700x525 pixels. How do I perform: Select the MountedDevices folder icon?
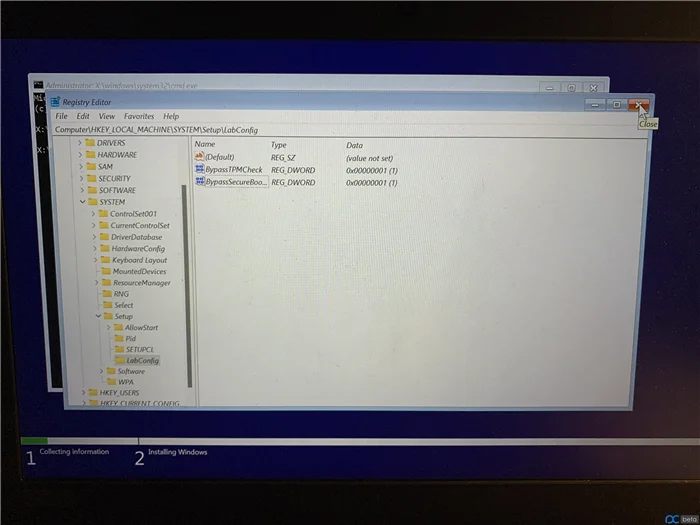pos(106,271)
